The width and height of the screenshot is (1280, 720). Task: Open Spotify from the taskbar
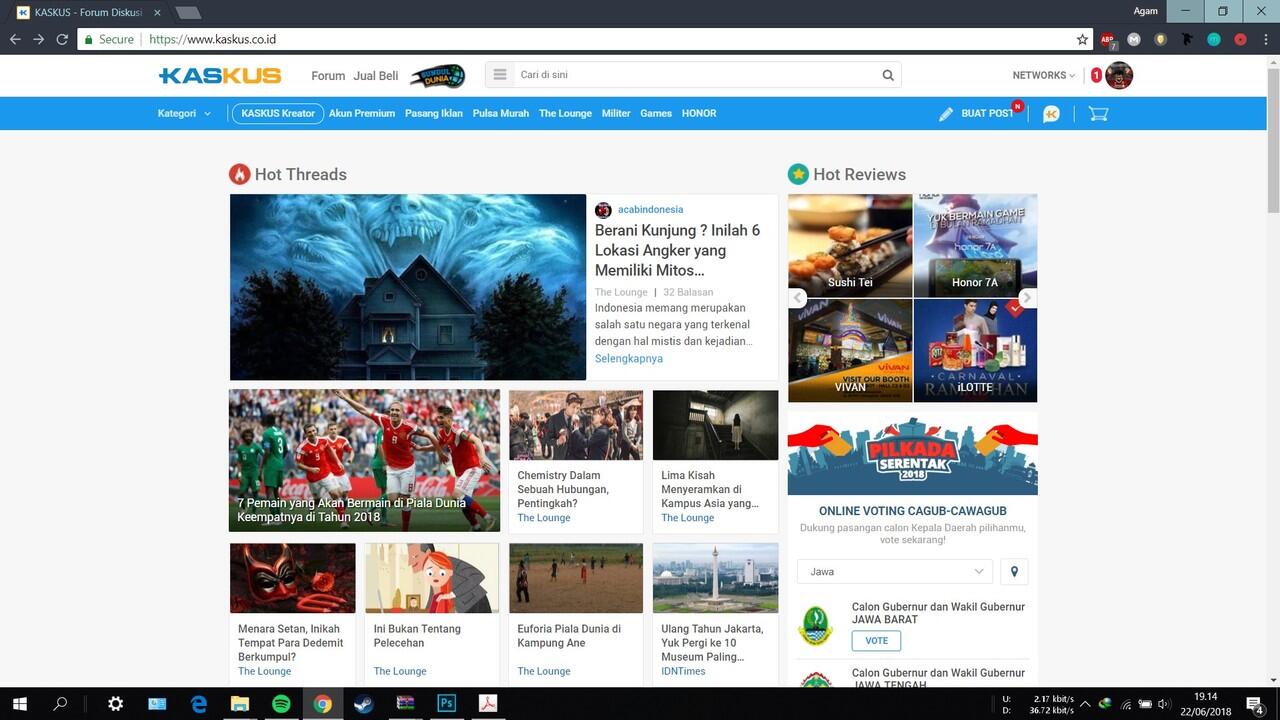(x=281, y=704)
